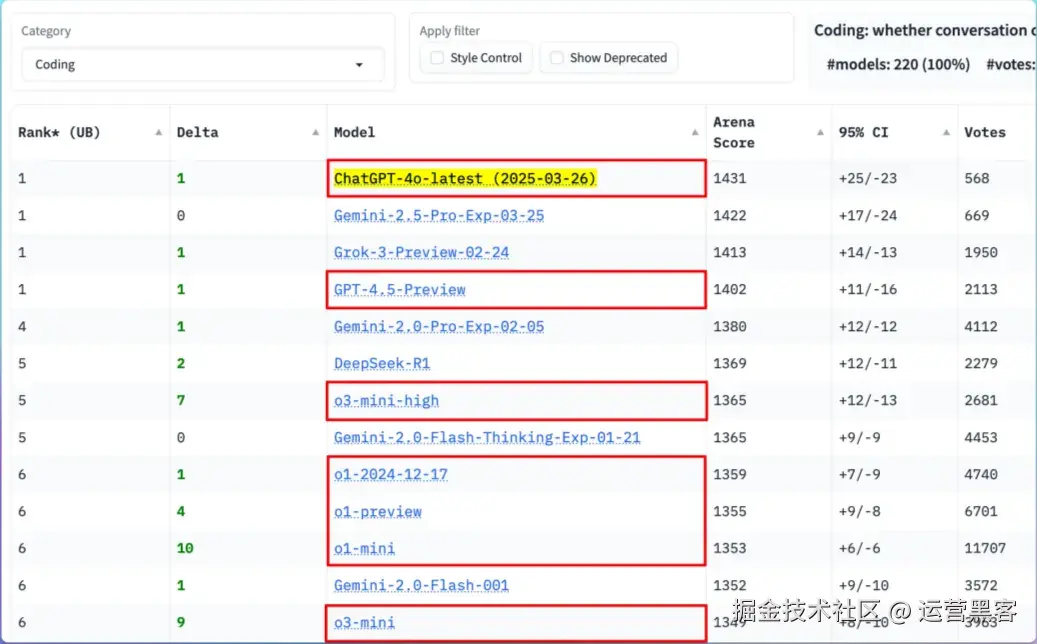
Task: Click the Arena Score value 1355
Action: coord(729,512)
